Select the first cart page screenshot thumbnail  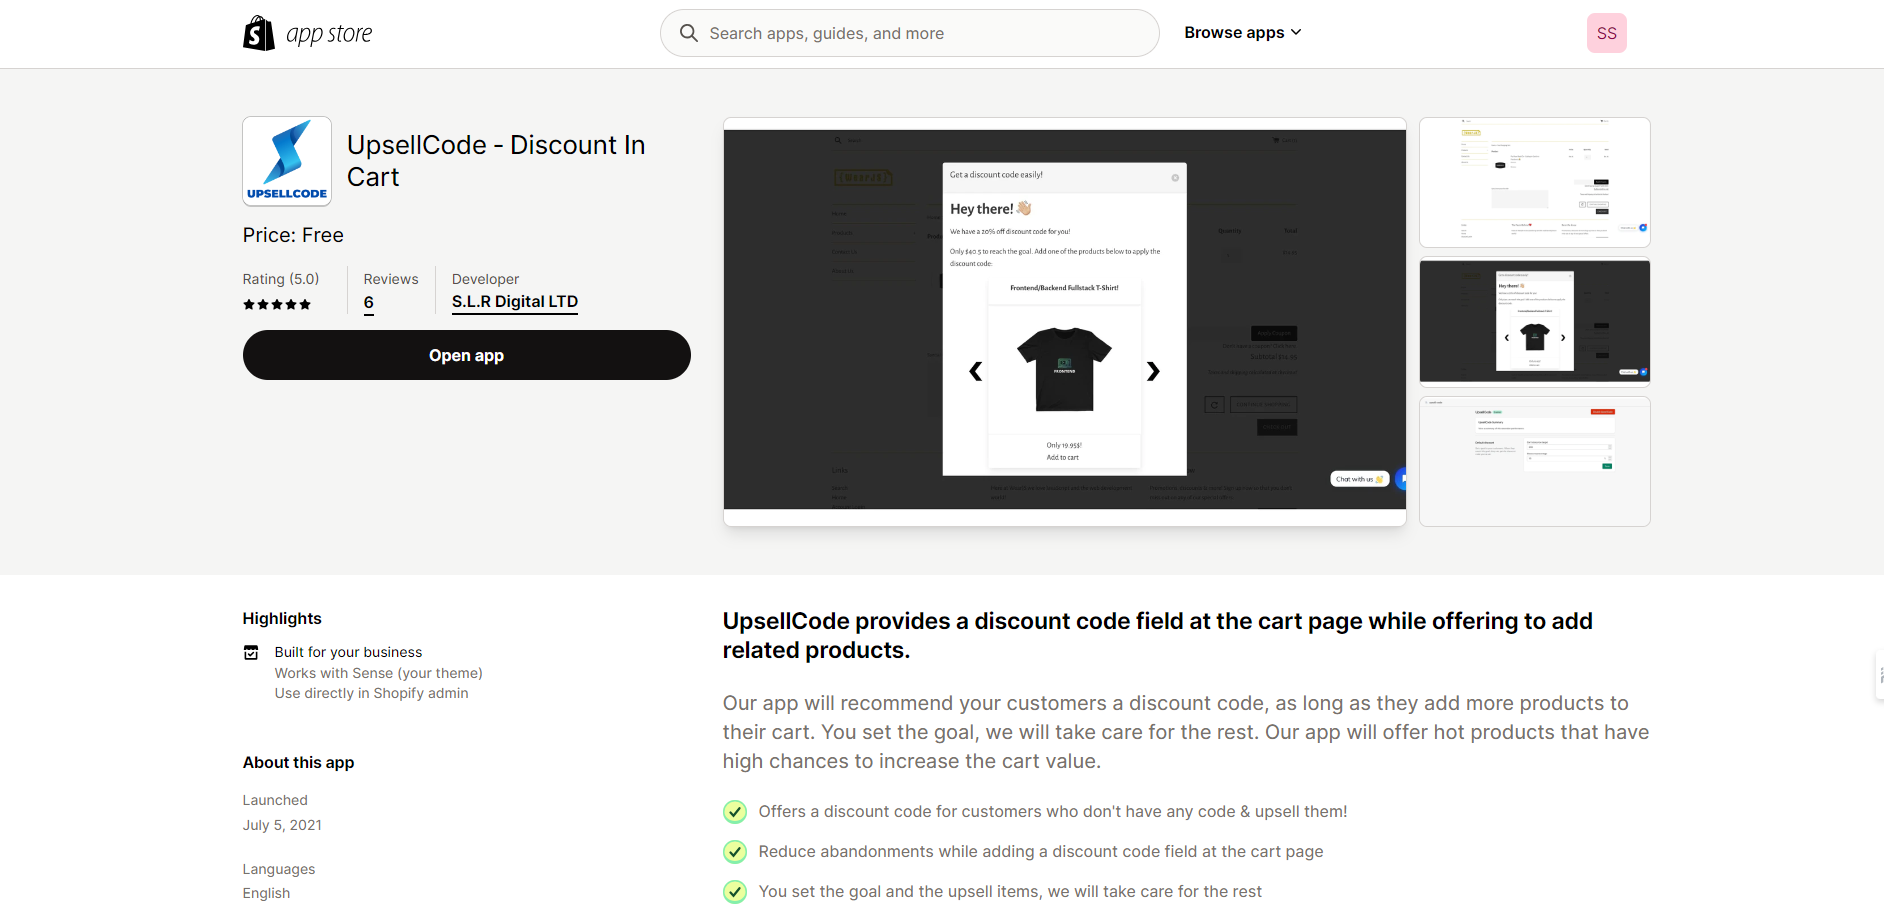coord(1534,182)
